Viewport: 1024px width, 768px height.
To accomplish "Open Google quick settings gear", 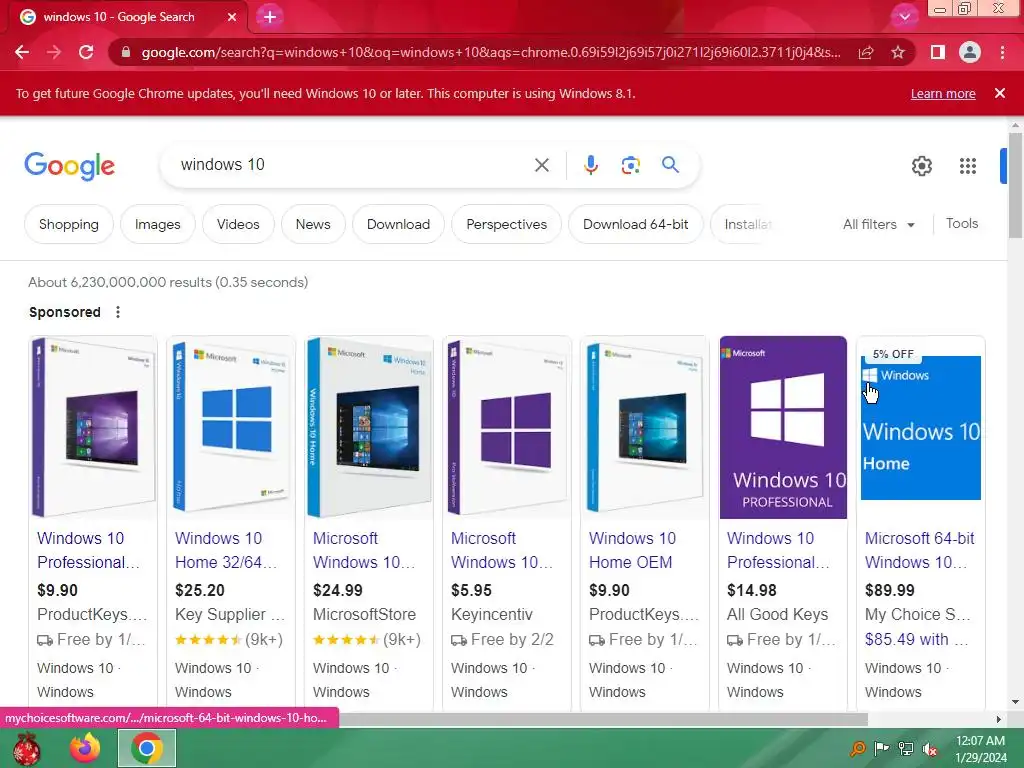I will [921, 166].
